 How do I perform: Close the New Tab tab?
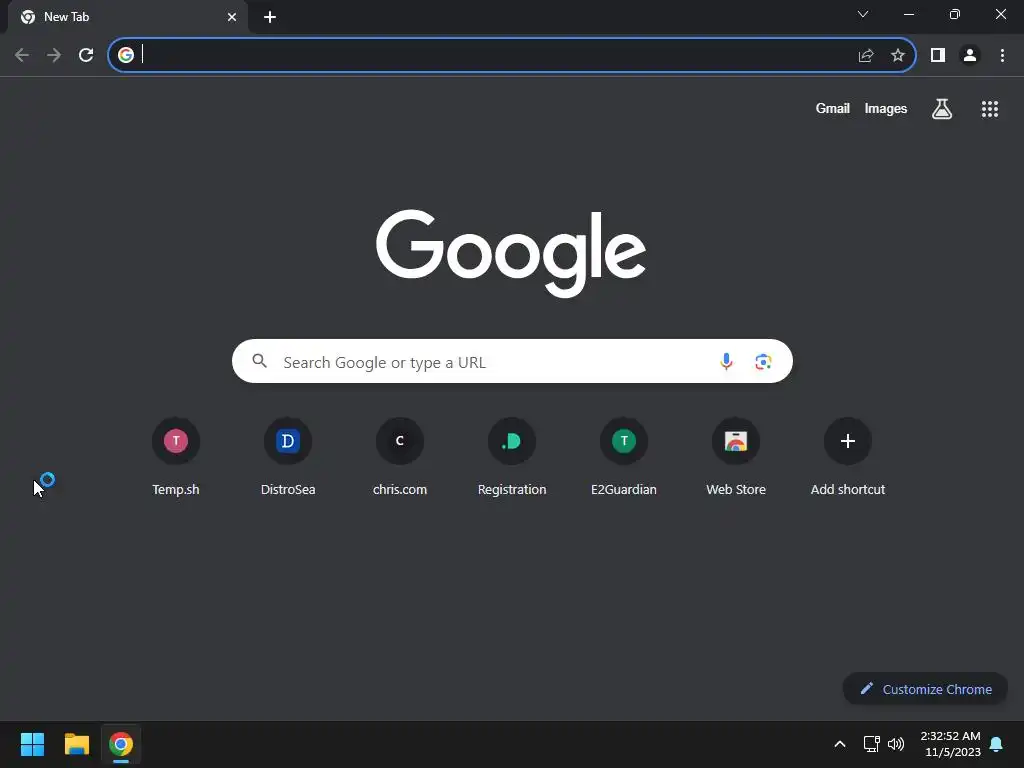point(232,17)
